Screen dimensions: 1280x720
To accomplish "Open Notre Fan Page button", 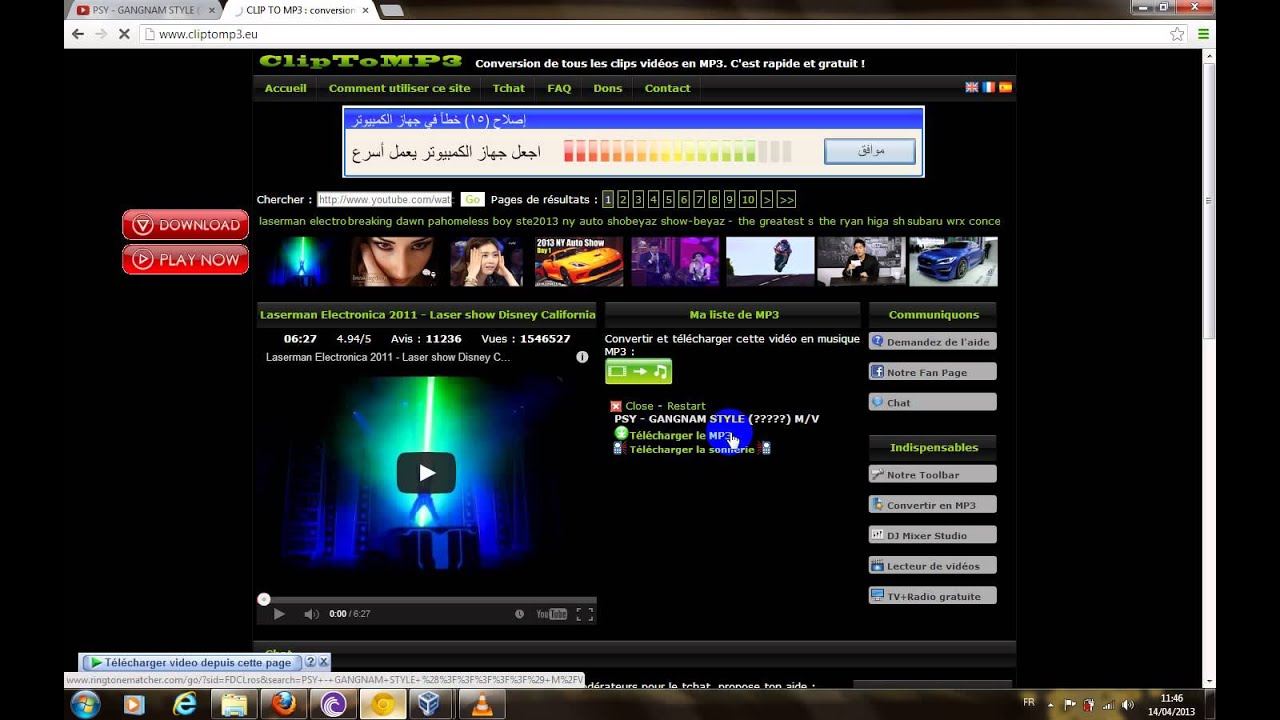I will coord(932,372).
